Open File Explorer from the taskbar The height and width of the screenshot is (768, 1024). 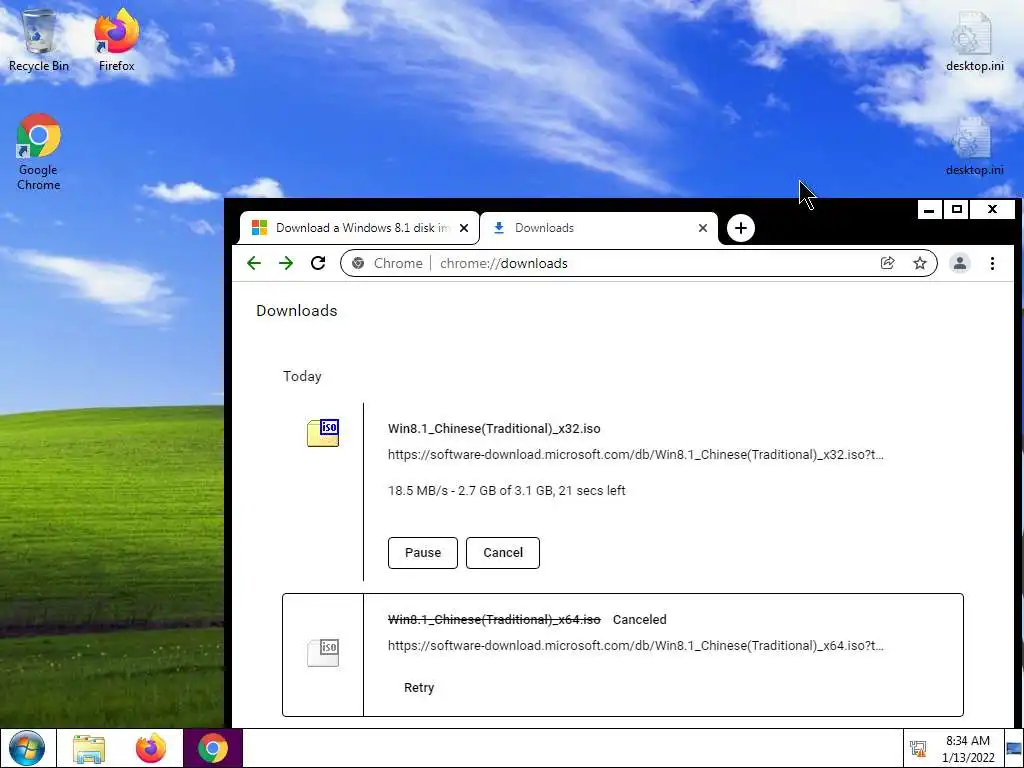[89, 748]
